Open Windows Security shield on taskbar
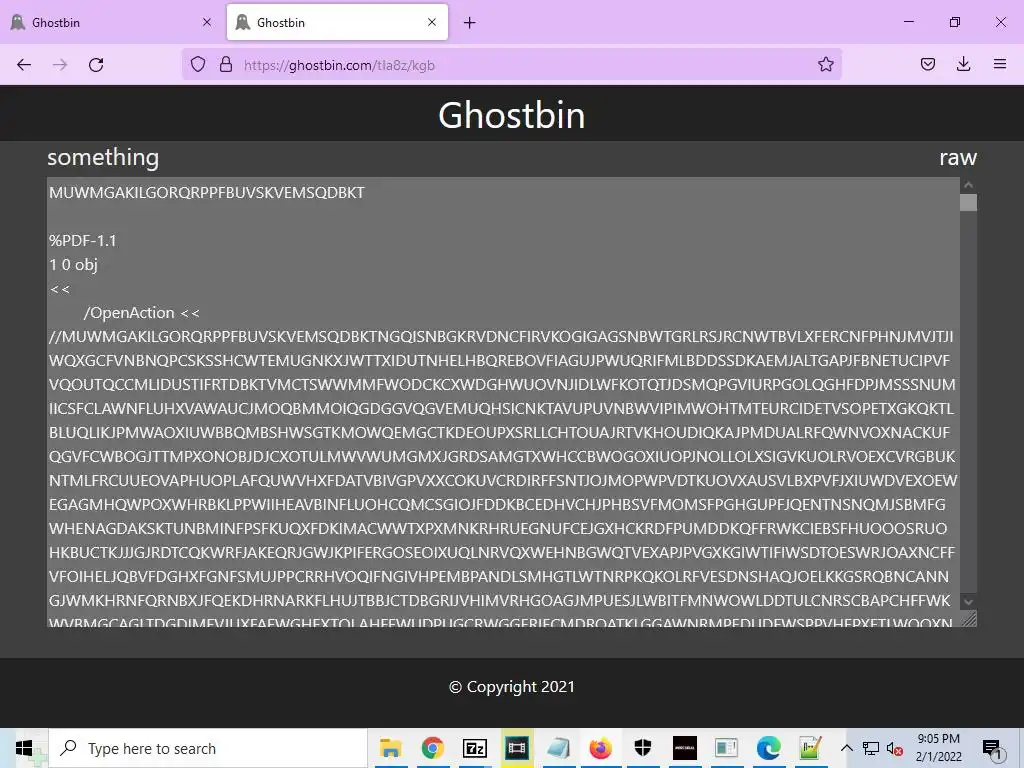Screen dimensions: 1024x768 pos(643,748)
